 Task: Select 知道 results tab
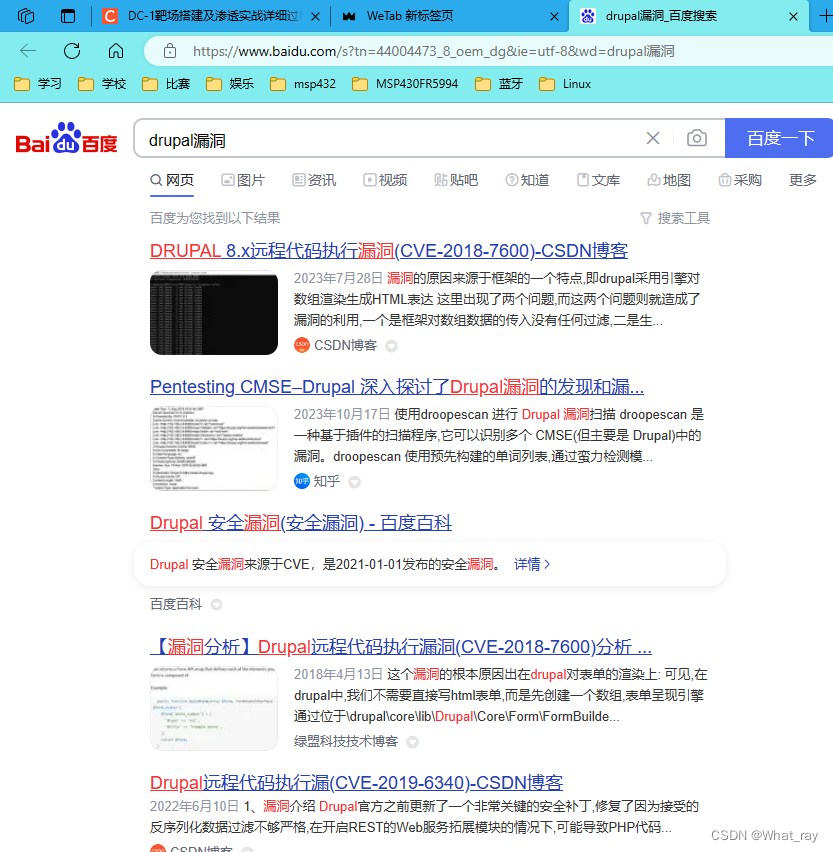[527, 180]
